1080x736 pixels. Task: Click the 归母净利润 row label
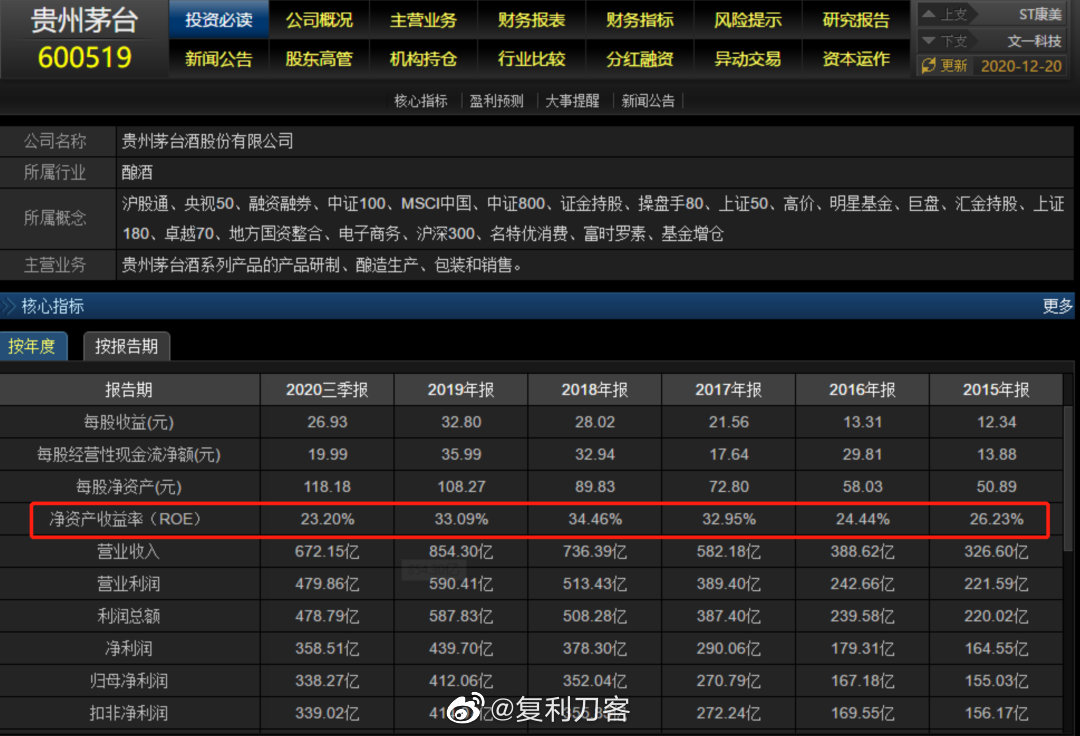coord(129,681)
